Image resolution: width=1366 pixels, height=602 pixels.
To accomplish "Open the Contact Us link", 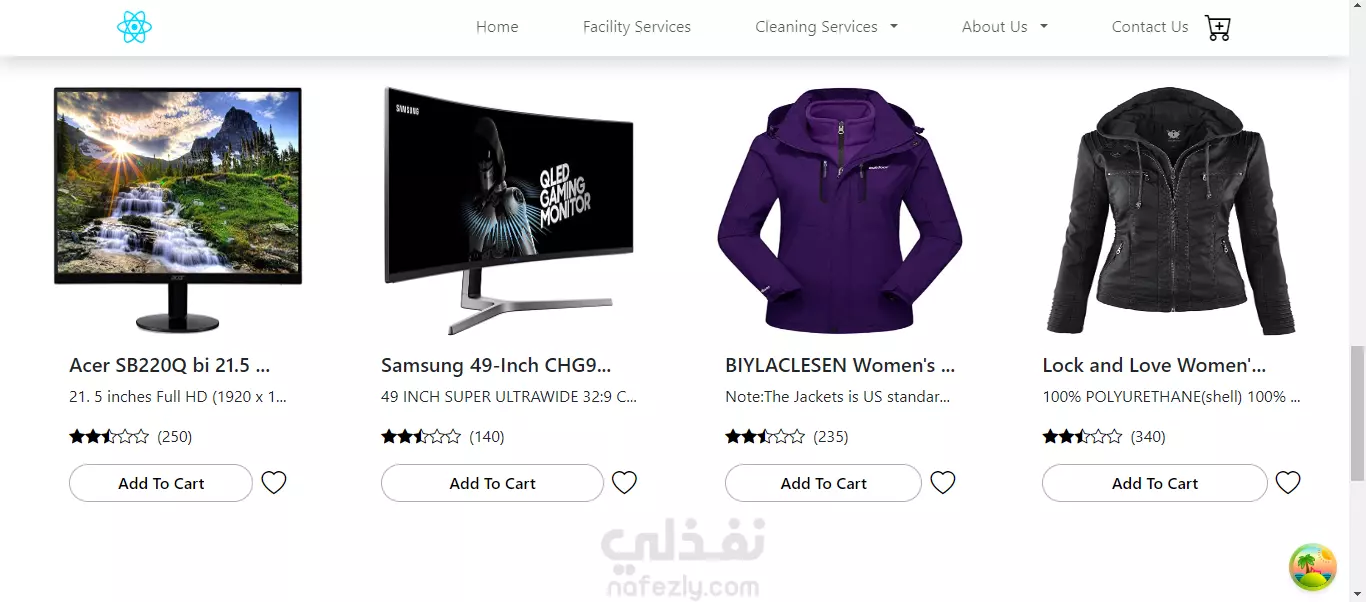I will (1150, 27).
